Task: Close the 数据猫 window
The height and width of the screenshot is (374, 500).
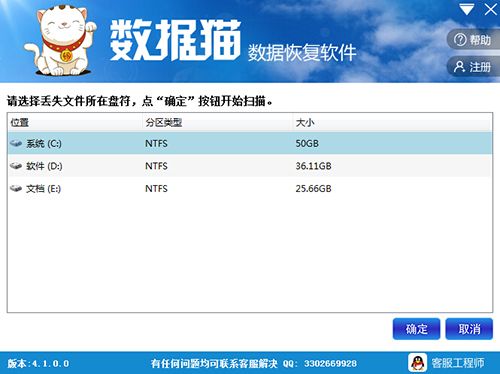Action: (x=490, y=9)
